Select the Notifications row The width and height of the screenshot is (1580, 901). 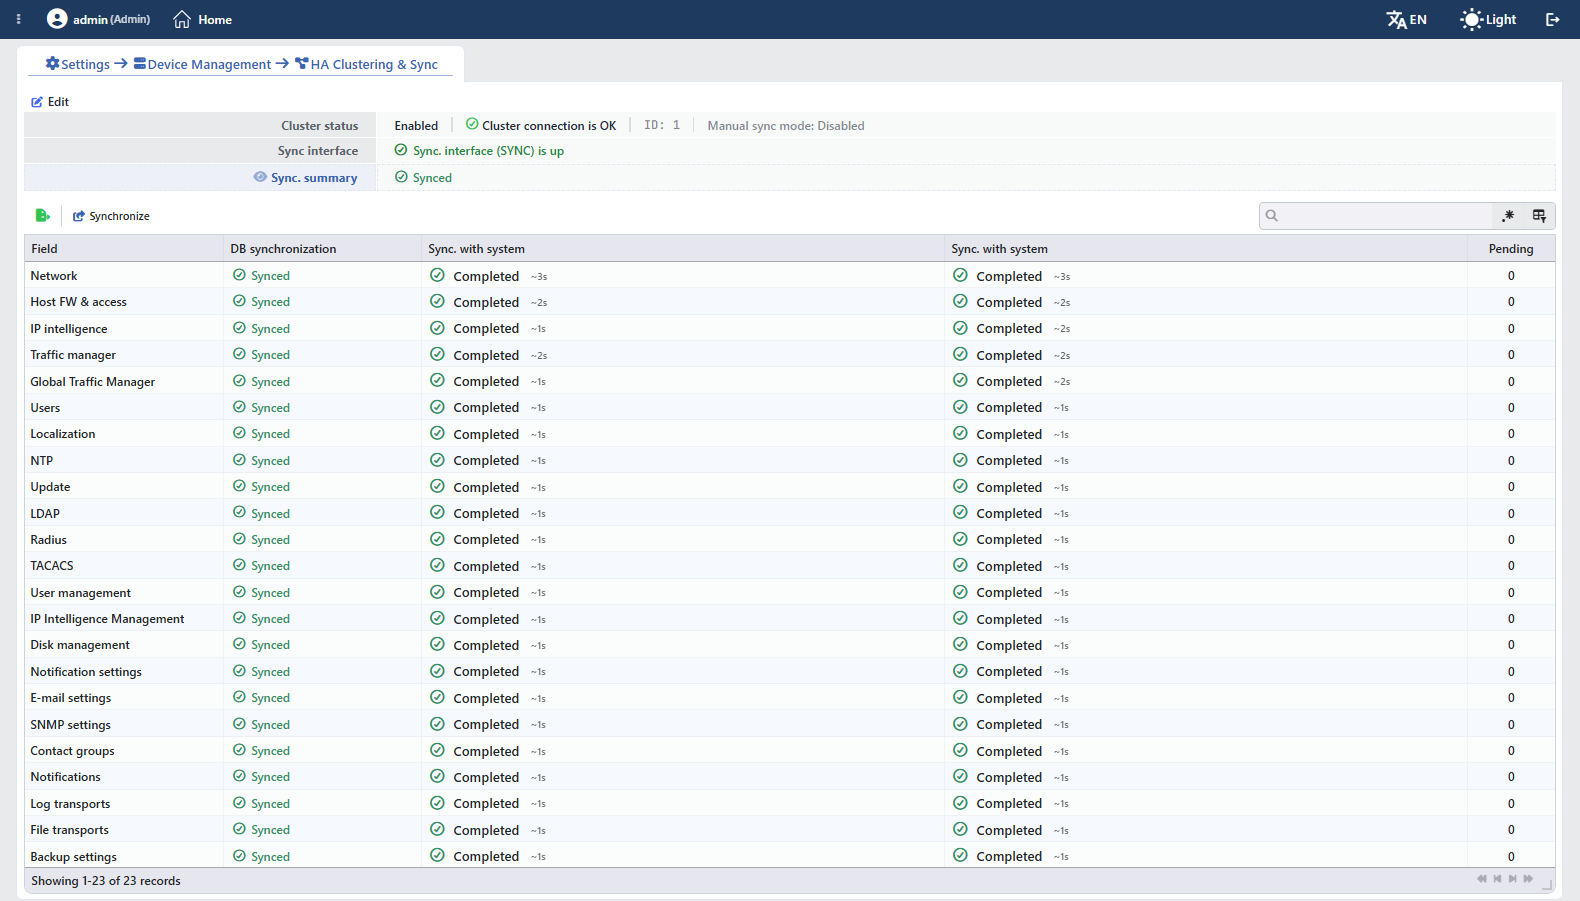tap(790, 777)
